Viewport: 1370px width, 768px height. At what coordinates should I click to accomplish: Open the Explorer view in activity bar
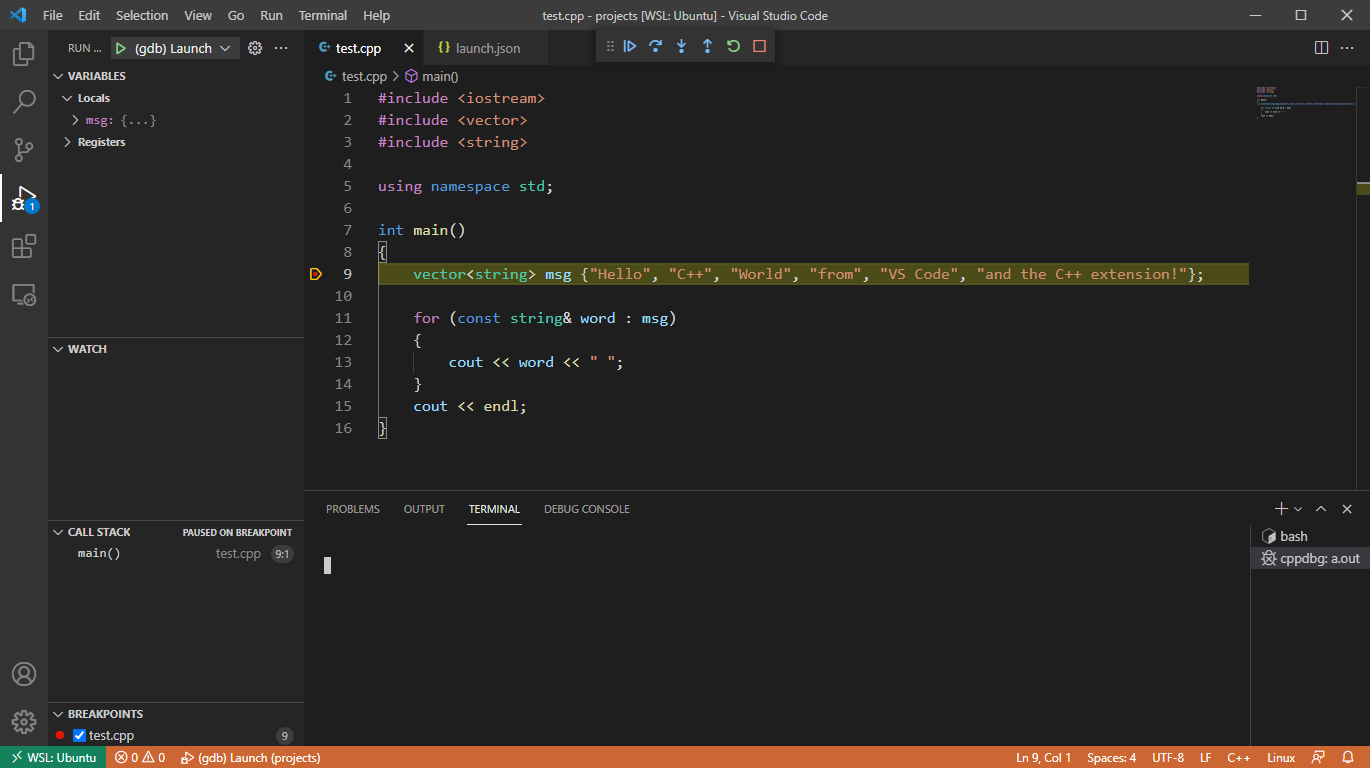[24, 54]
